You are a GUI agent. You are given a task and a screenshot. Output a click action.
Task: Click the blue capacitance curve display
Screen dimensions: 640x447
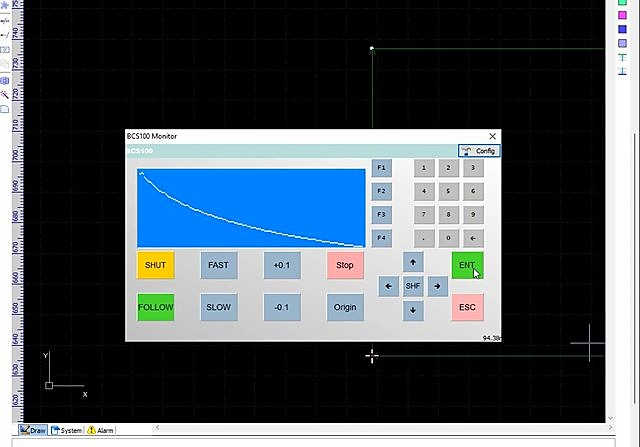(x=251, y=208)
